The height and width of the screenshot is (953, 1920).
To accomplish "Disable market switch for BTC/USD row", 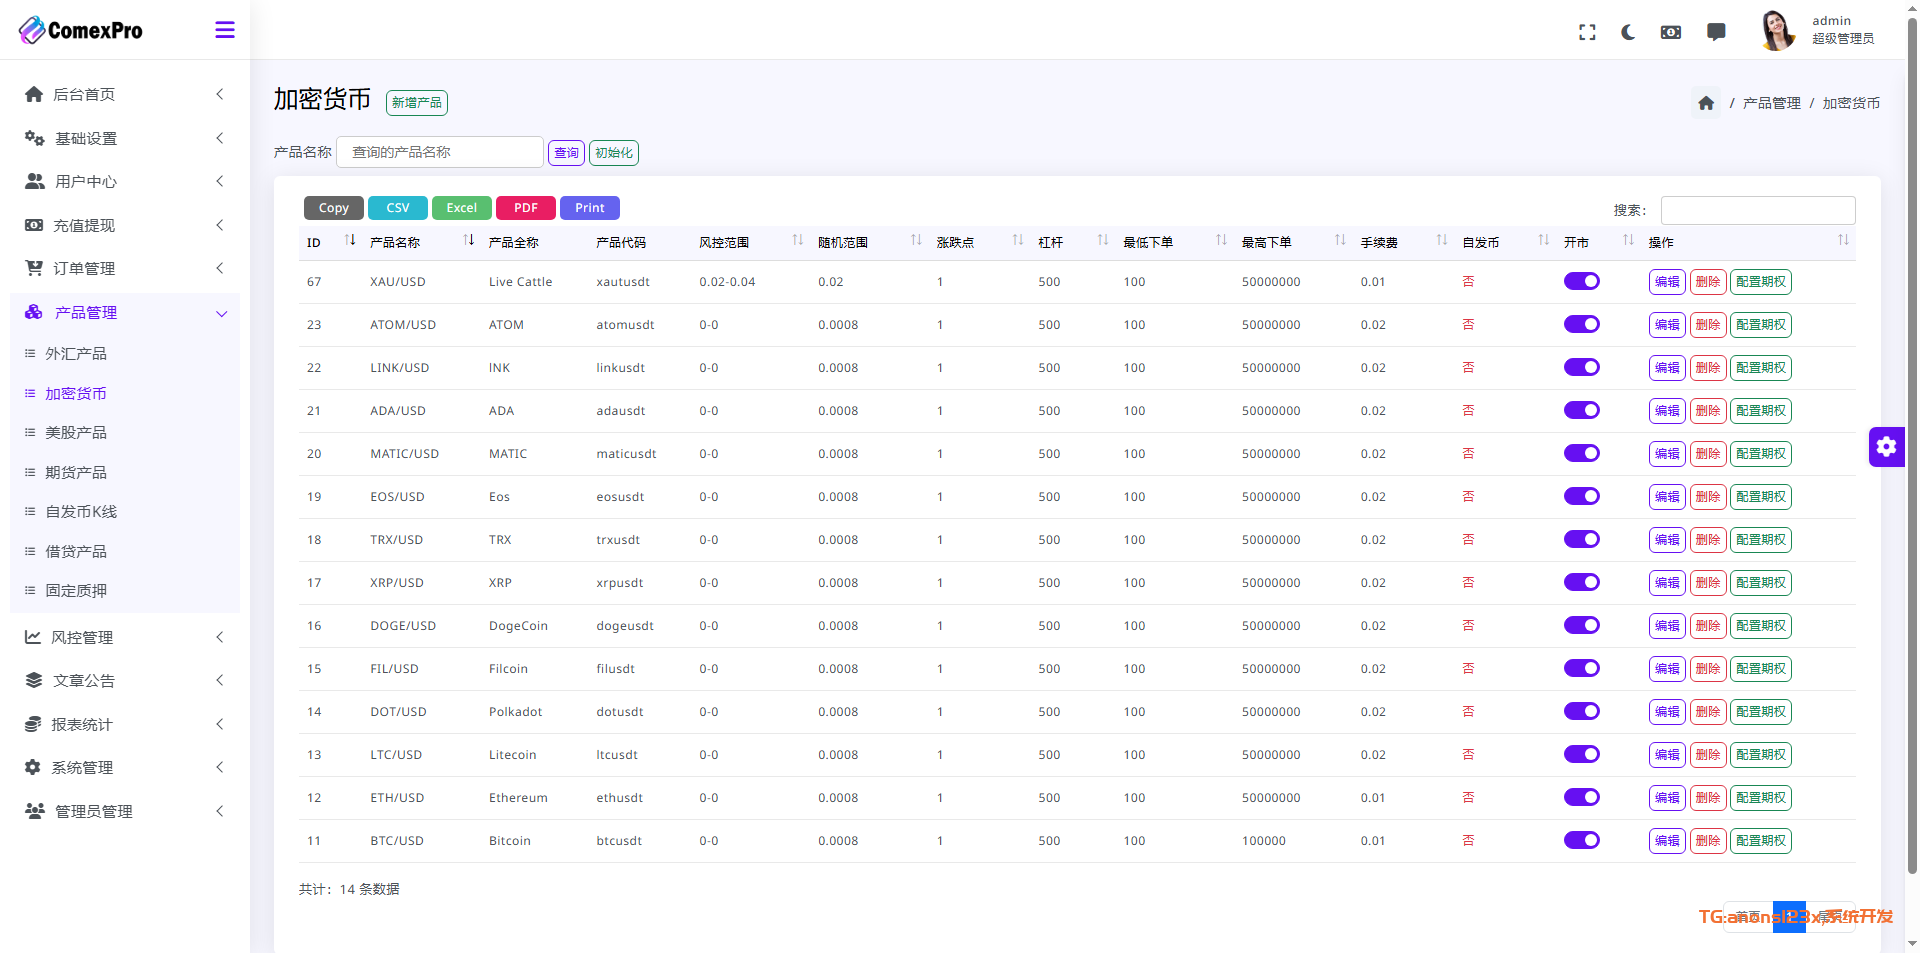I will [1581, 841].
